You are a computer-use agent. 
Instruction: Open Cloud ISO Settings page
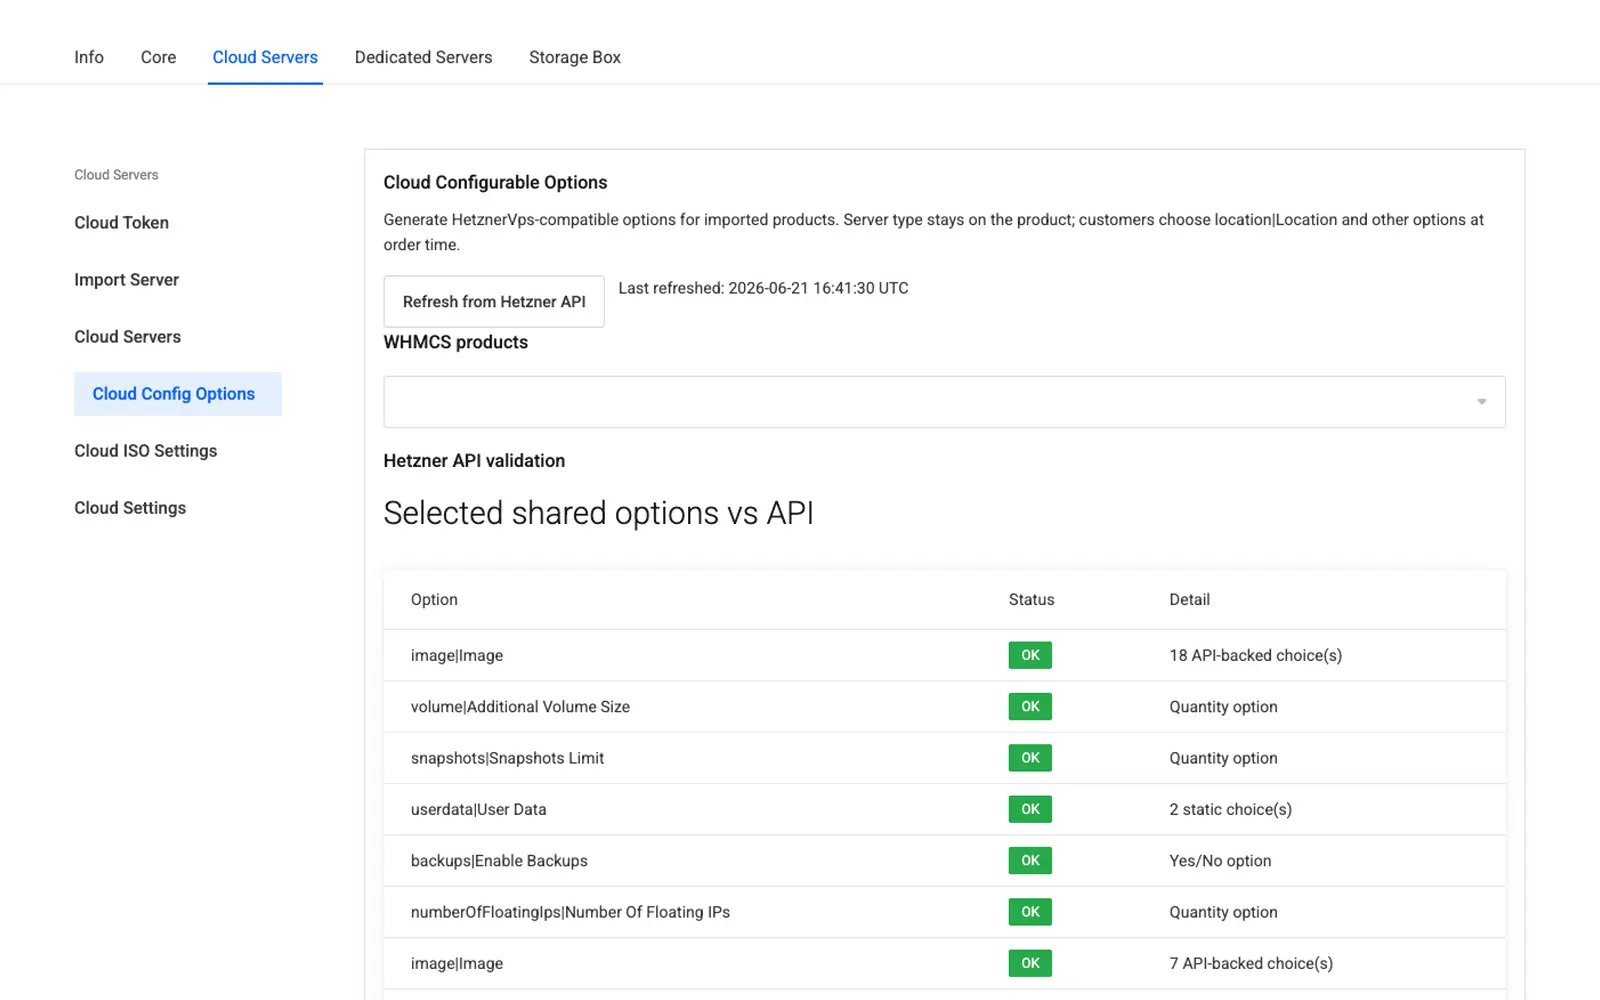[145, 450]
